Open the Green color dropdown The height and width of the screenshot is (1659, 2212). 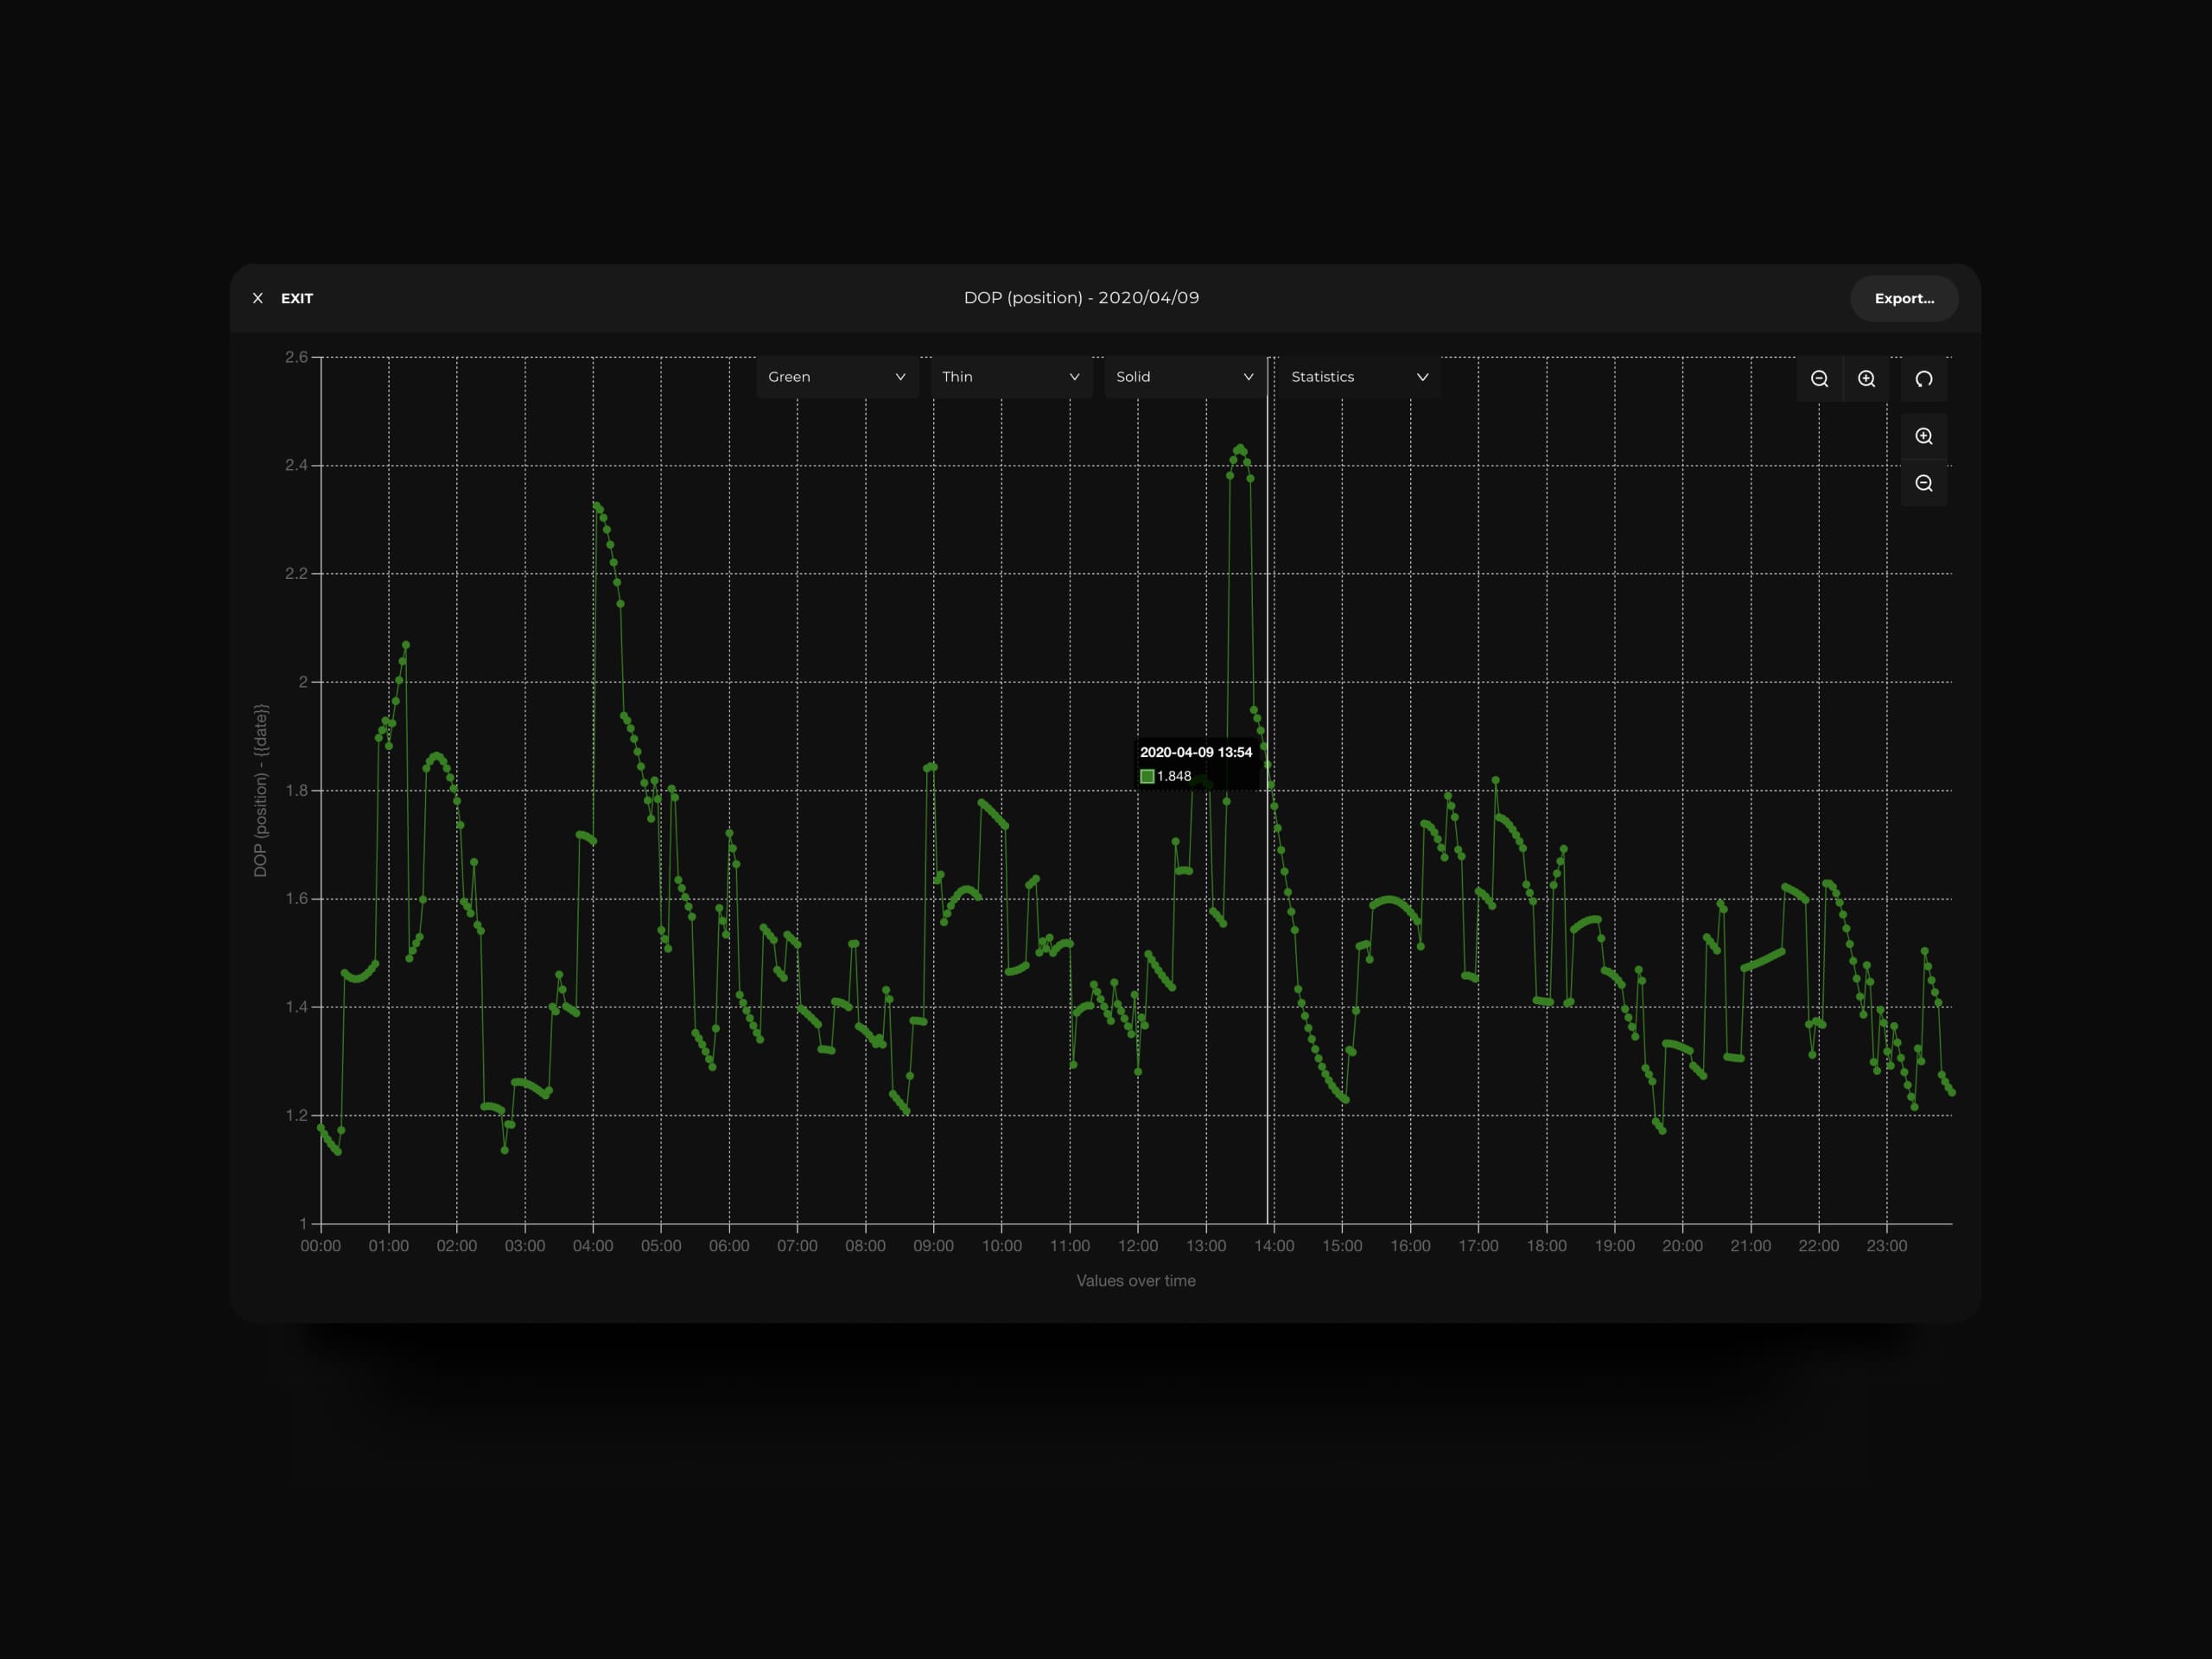[x=836, y=377]
